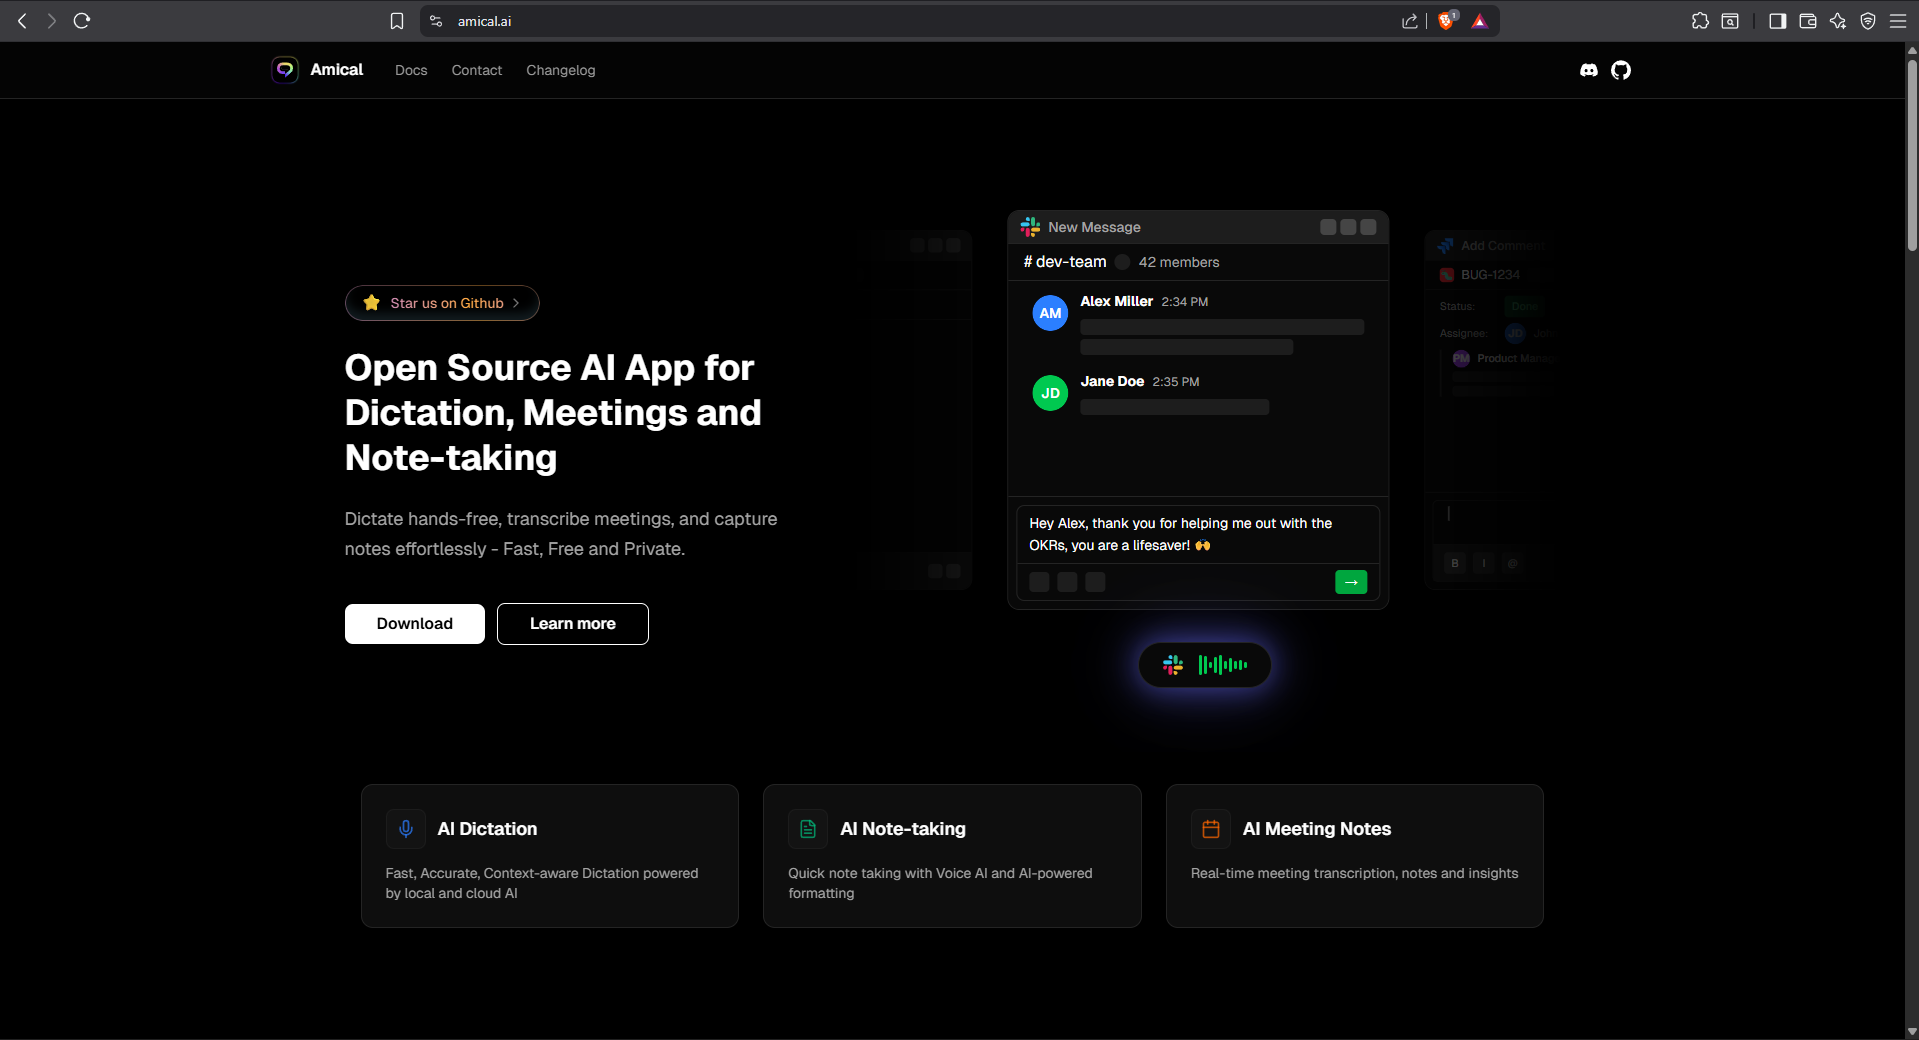Open the browser extensions puzzle icon
The width and height of the screenshot is (1919, 1040).
[x=1700, y=20]
